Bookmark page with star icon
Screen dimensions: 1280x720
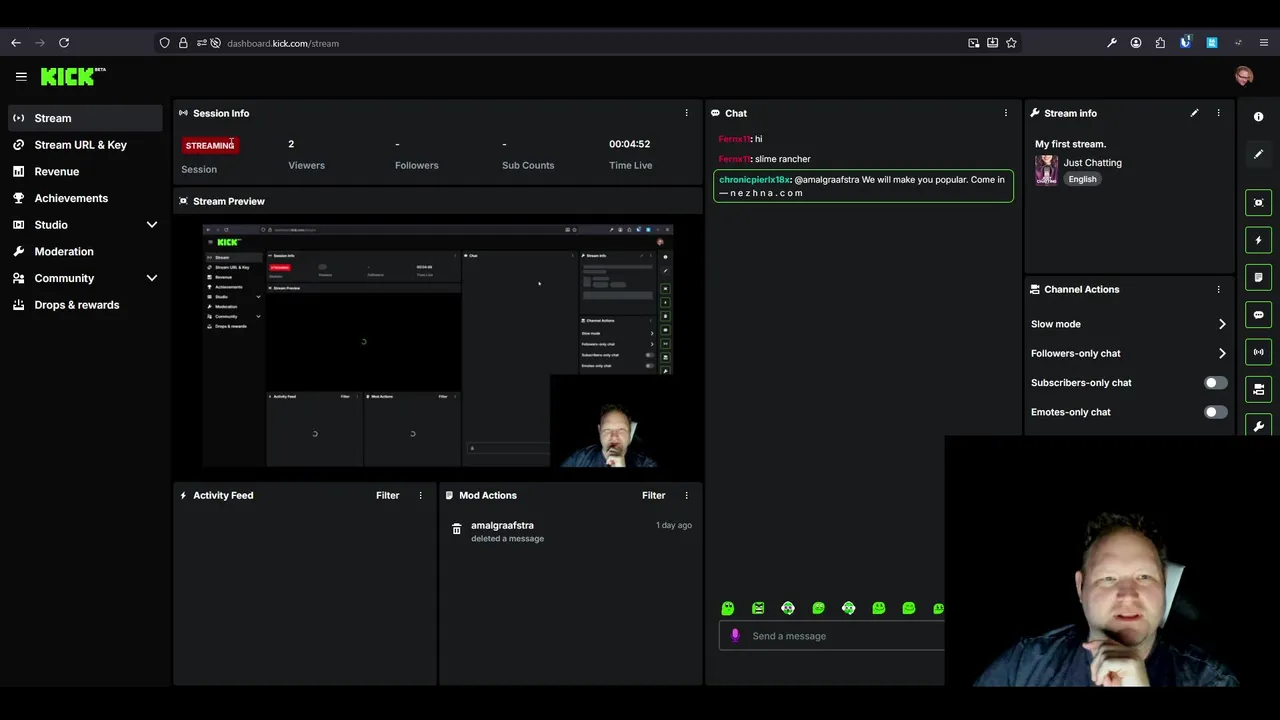click(x=1011, y=43)
